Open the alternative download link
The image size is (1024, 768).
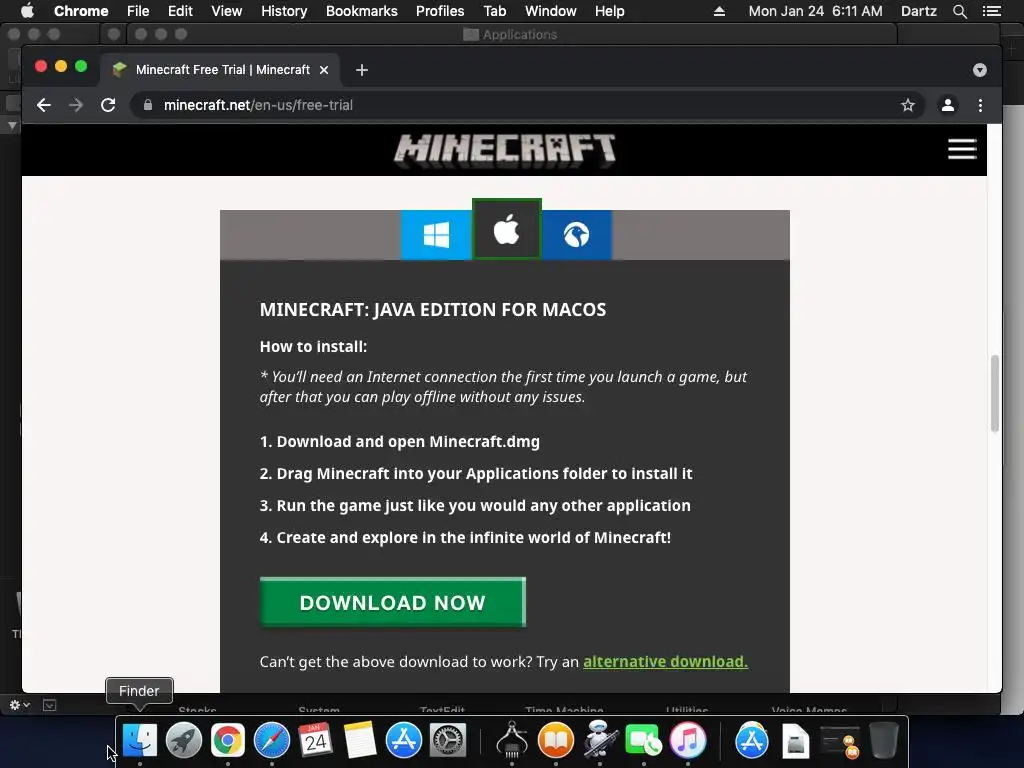click(x=665, y=662)
